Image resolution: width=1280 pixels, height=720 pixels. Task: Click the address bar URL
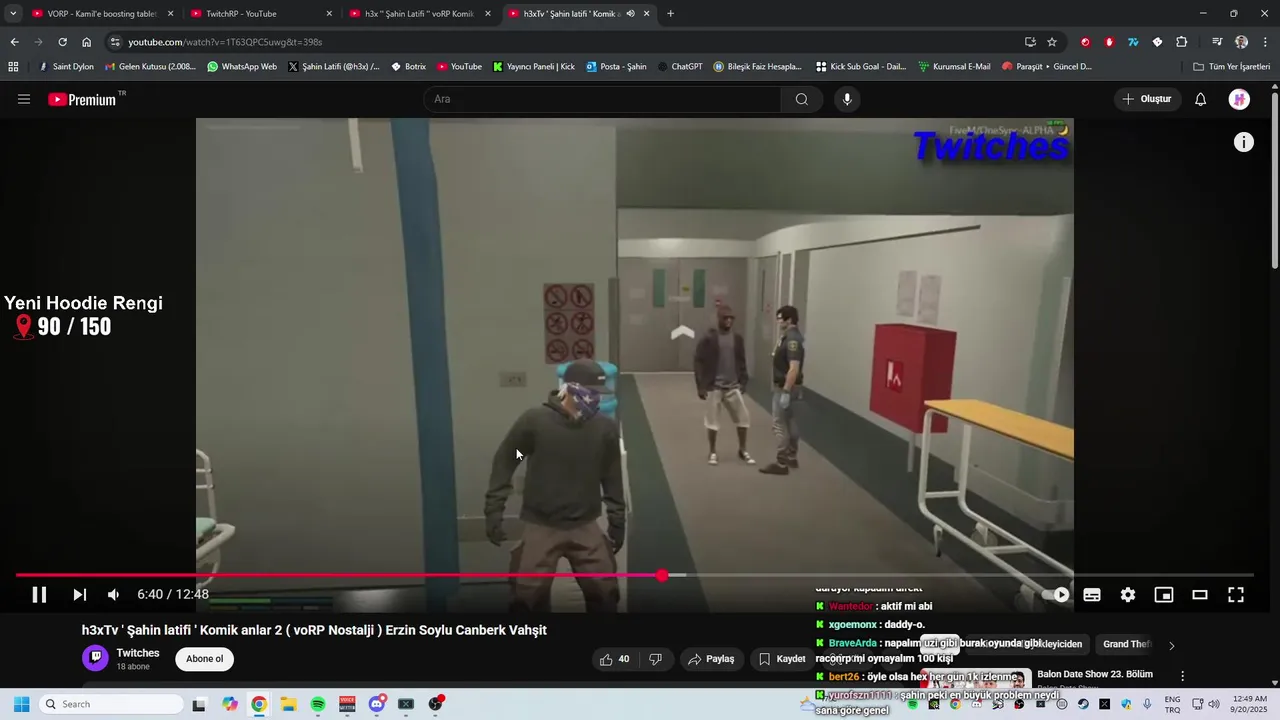(x=225, y=42)
